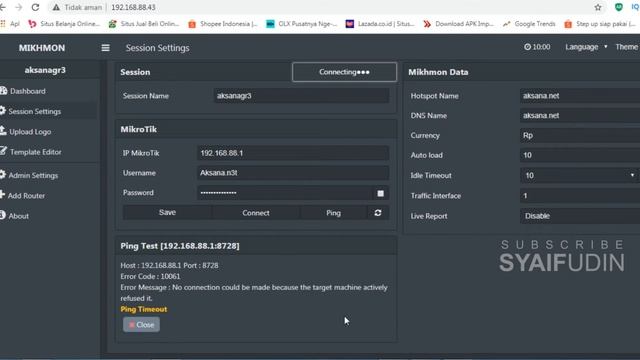The width and height of the screenshot is (640, 360).
Task: Click the About info icon
Action: (x=2, y=215)
